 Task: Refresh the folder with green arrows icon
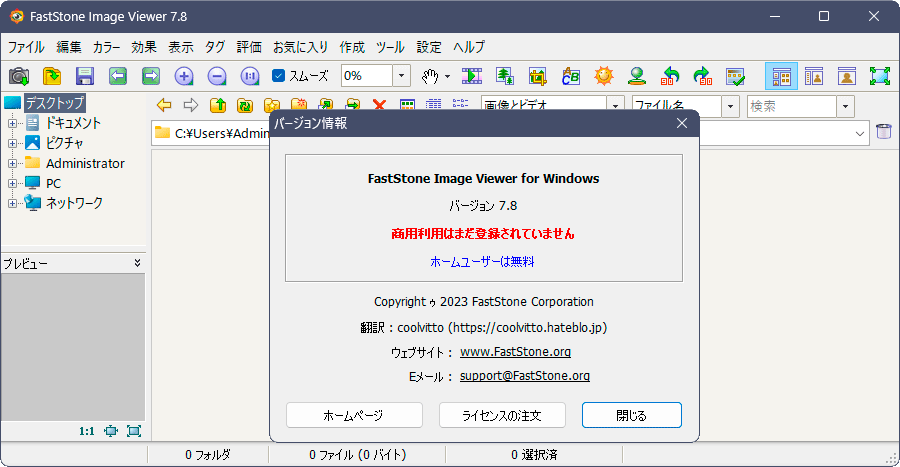tap(245, 105)
